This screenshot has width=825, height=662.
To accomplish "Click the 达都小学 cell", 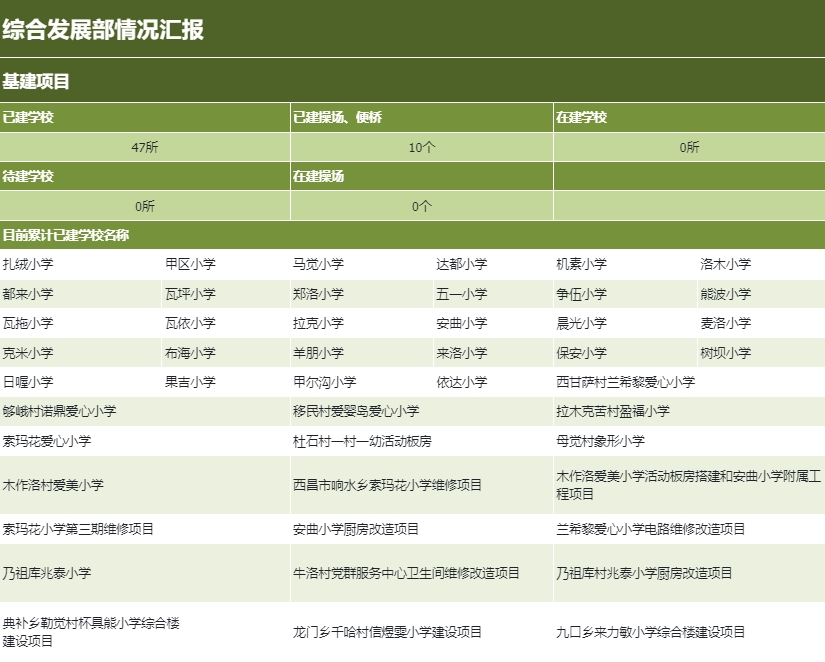I will click(x=493, y=264).
